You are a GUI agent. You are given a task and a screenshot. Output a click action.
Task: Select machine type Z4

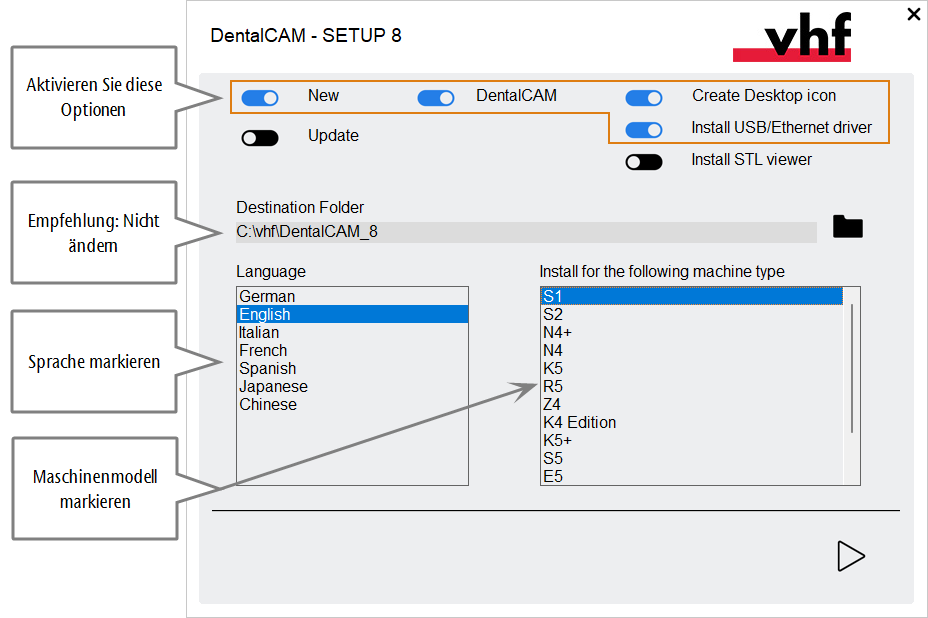click(691, 404)
